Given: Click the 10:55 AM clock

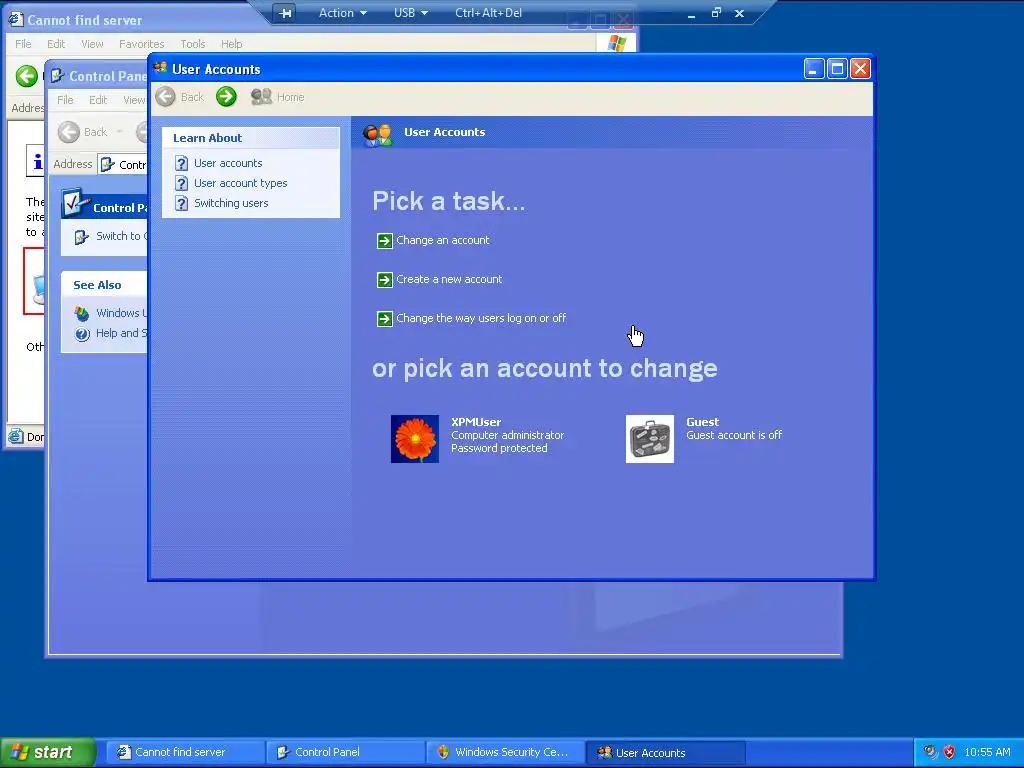Looking at the screenshot, I should 987,752.
